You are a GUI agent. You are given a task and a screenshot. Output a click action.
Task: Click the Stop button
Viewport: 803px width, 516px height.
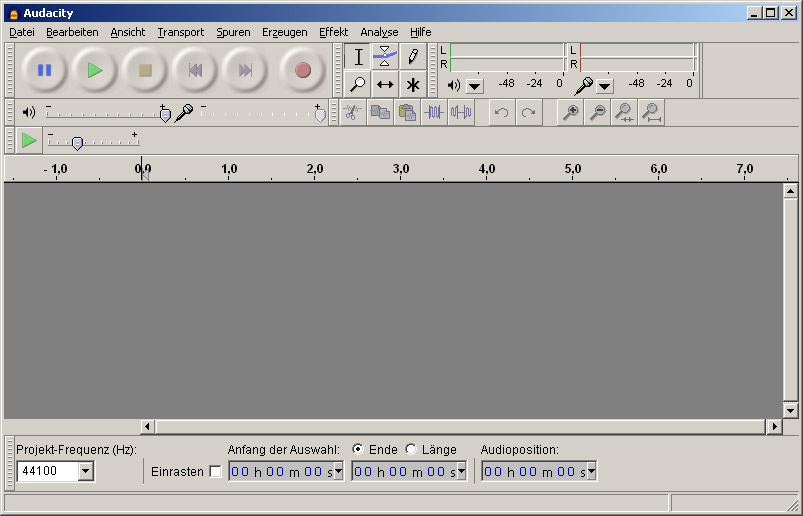click(145, 70)
